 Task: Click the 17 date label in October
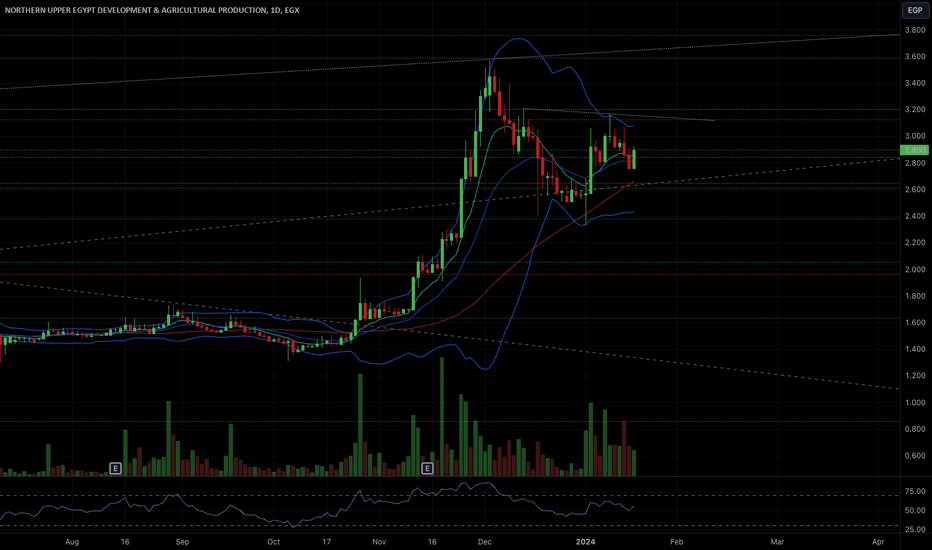pos(326,542)
